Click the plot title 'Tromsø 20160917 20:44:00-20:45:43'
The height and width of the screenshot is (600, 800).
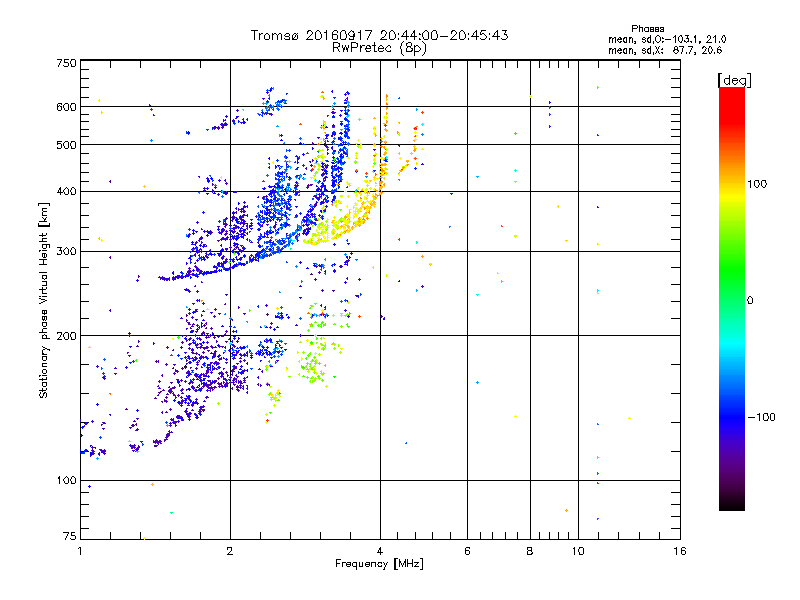[x=380, y=35]
